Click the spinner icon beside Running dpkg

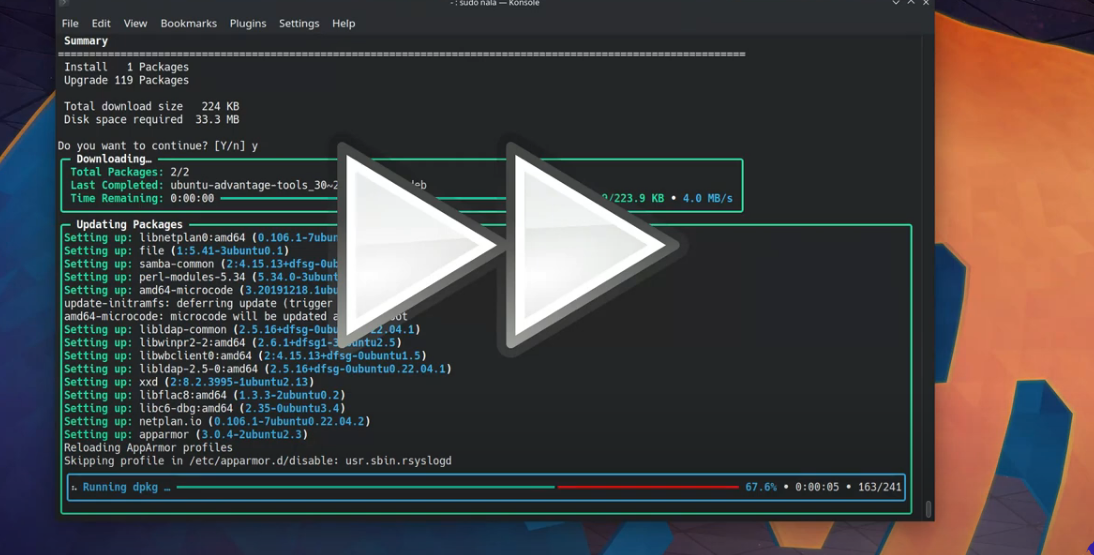[74, 488]
